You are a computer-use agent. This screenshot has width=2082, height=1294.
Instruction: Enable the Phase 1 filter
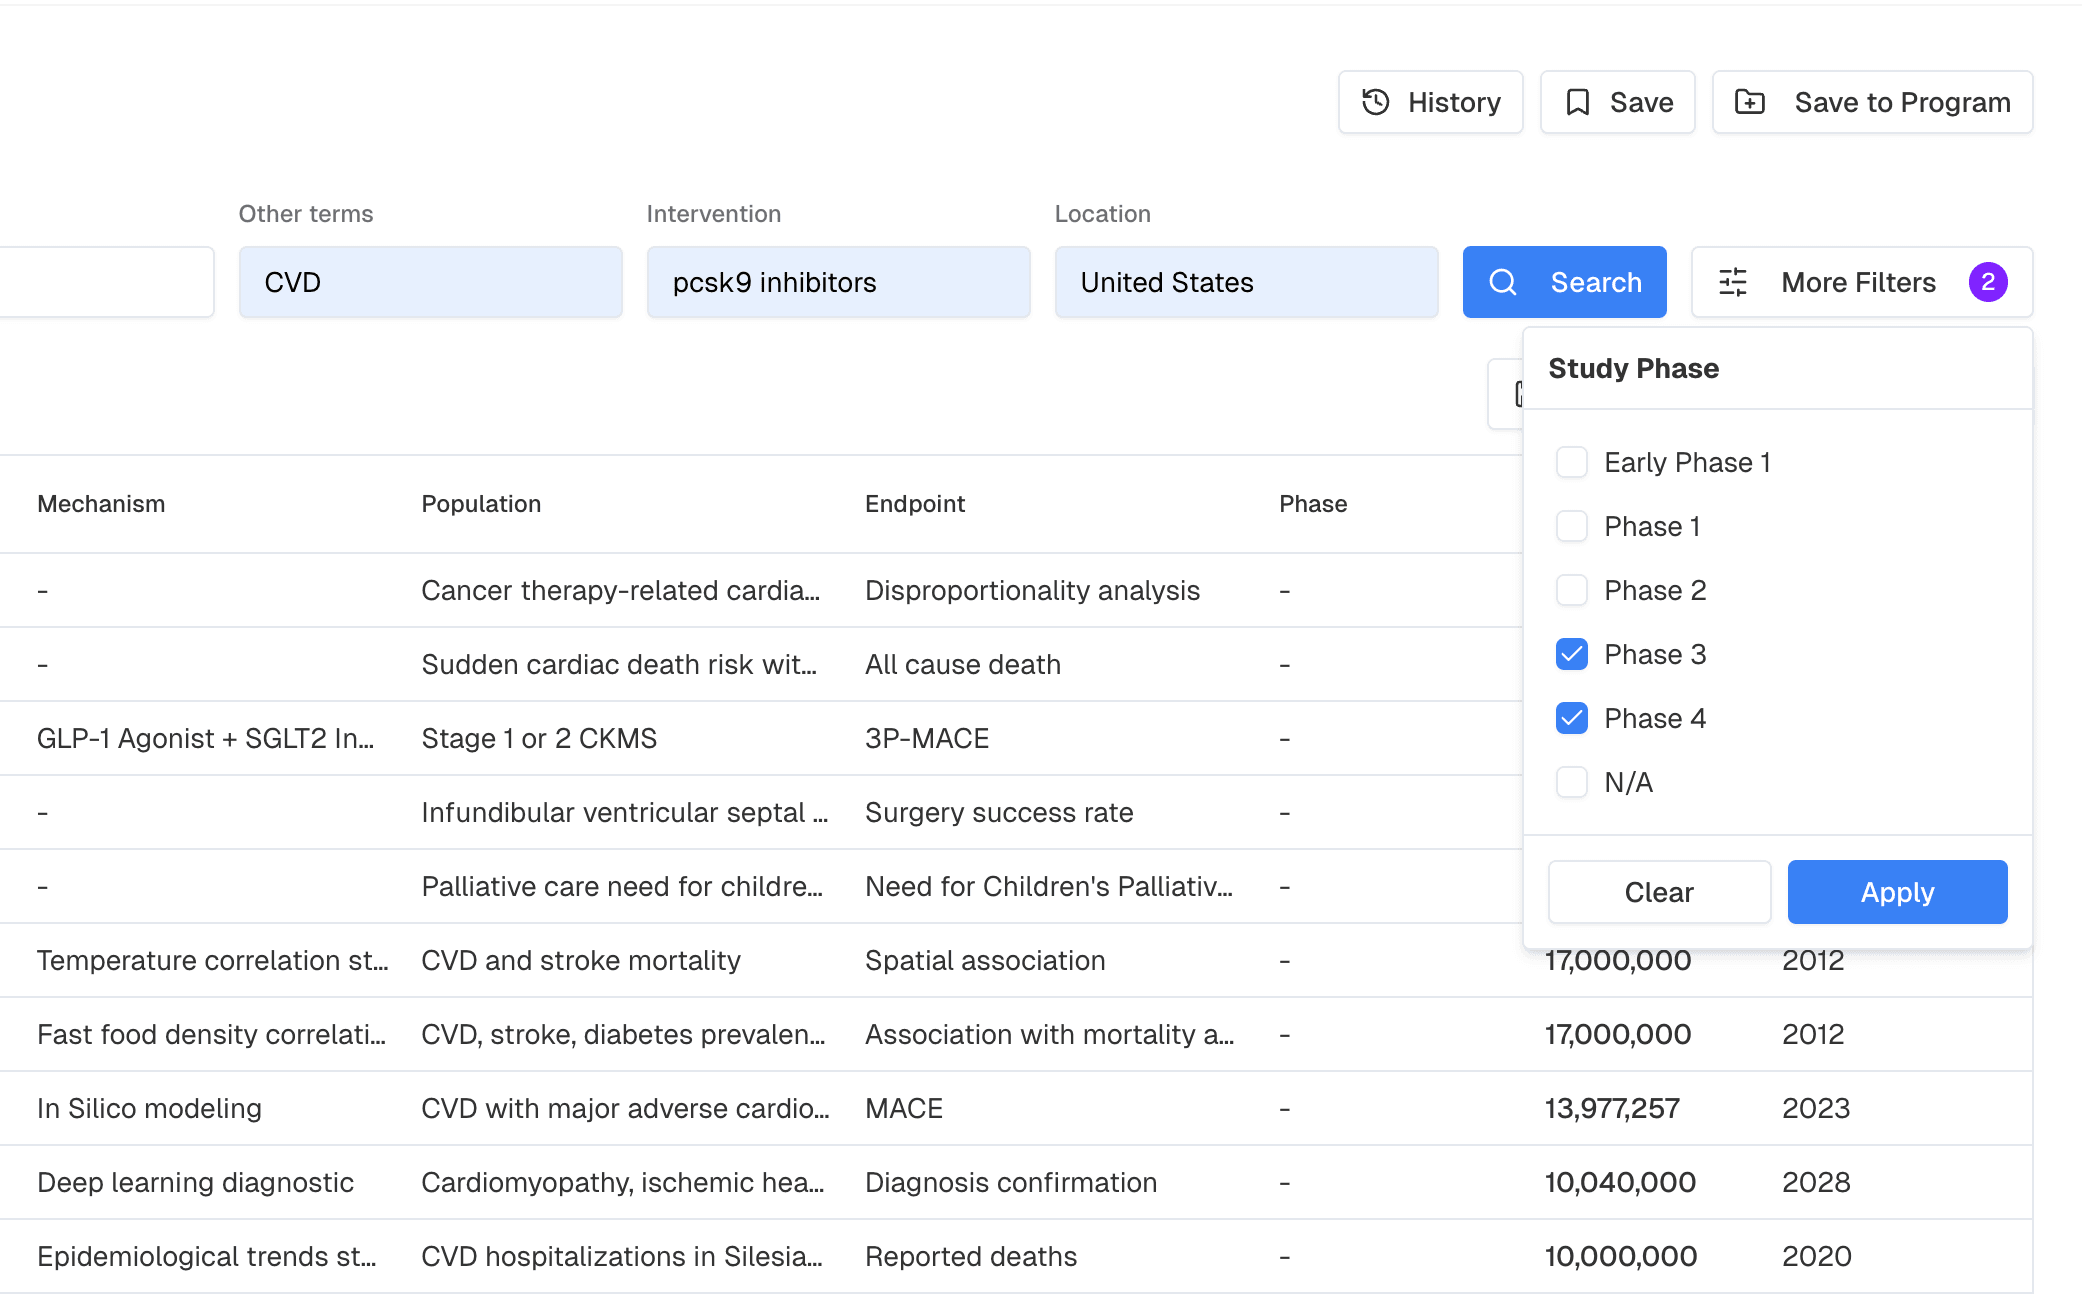click(x=1571, y=526)
